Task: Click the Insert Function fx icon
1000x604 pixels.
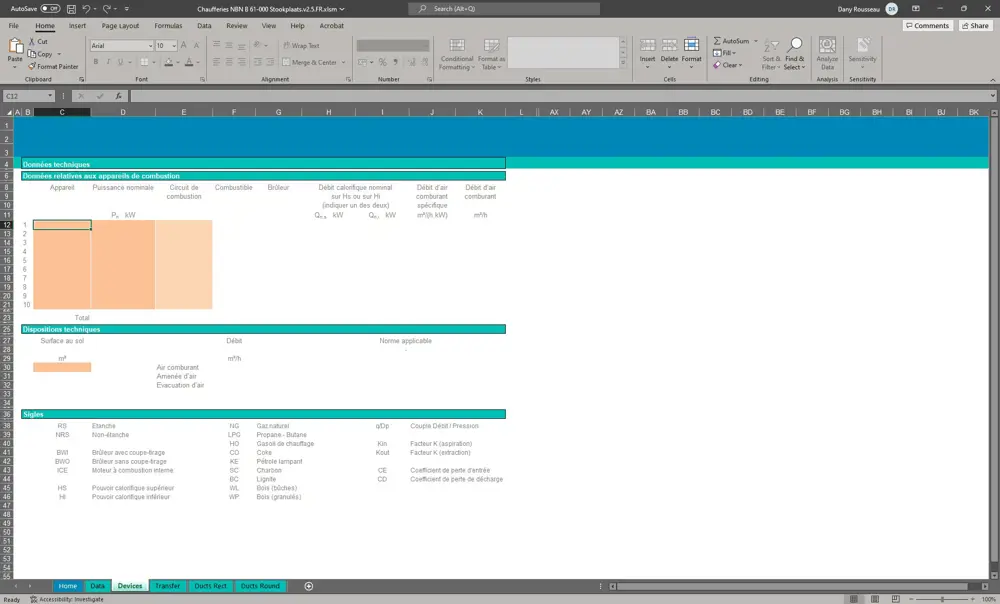Action: coord(118,96)
